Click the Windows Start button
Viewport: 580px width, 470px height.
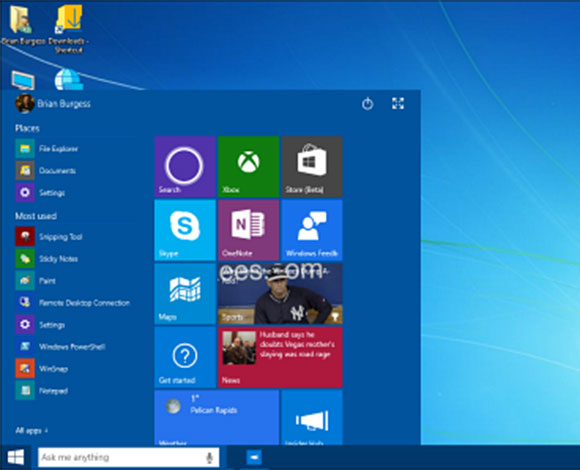[16, 457]
